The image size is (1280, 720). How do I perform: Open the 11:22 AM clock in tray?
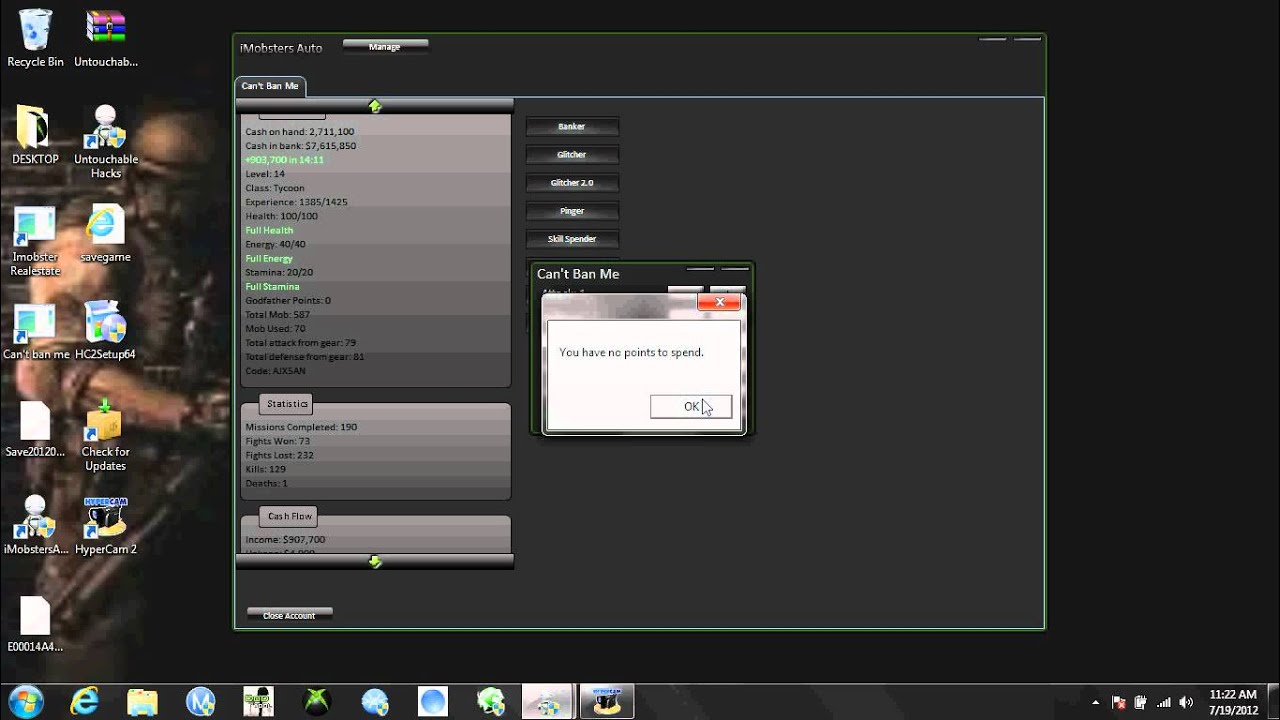[1233, 701]
